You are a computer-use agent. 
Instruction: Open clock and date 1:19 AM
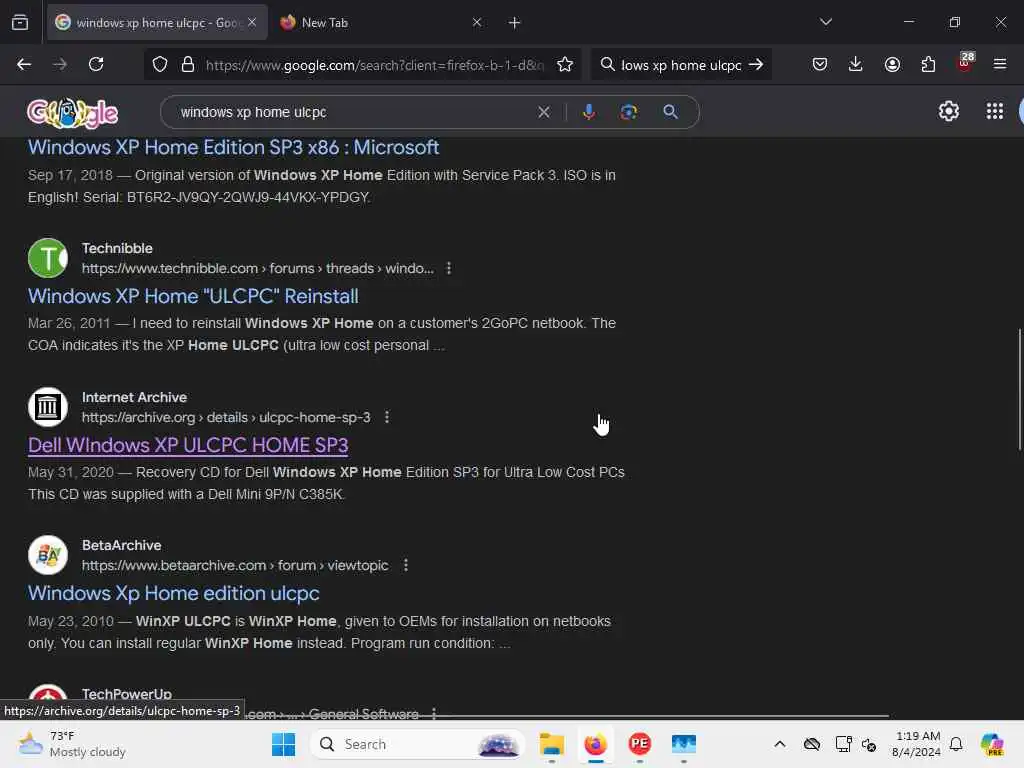[x=917, y=744]
